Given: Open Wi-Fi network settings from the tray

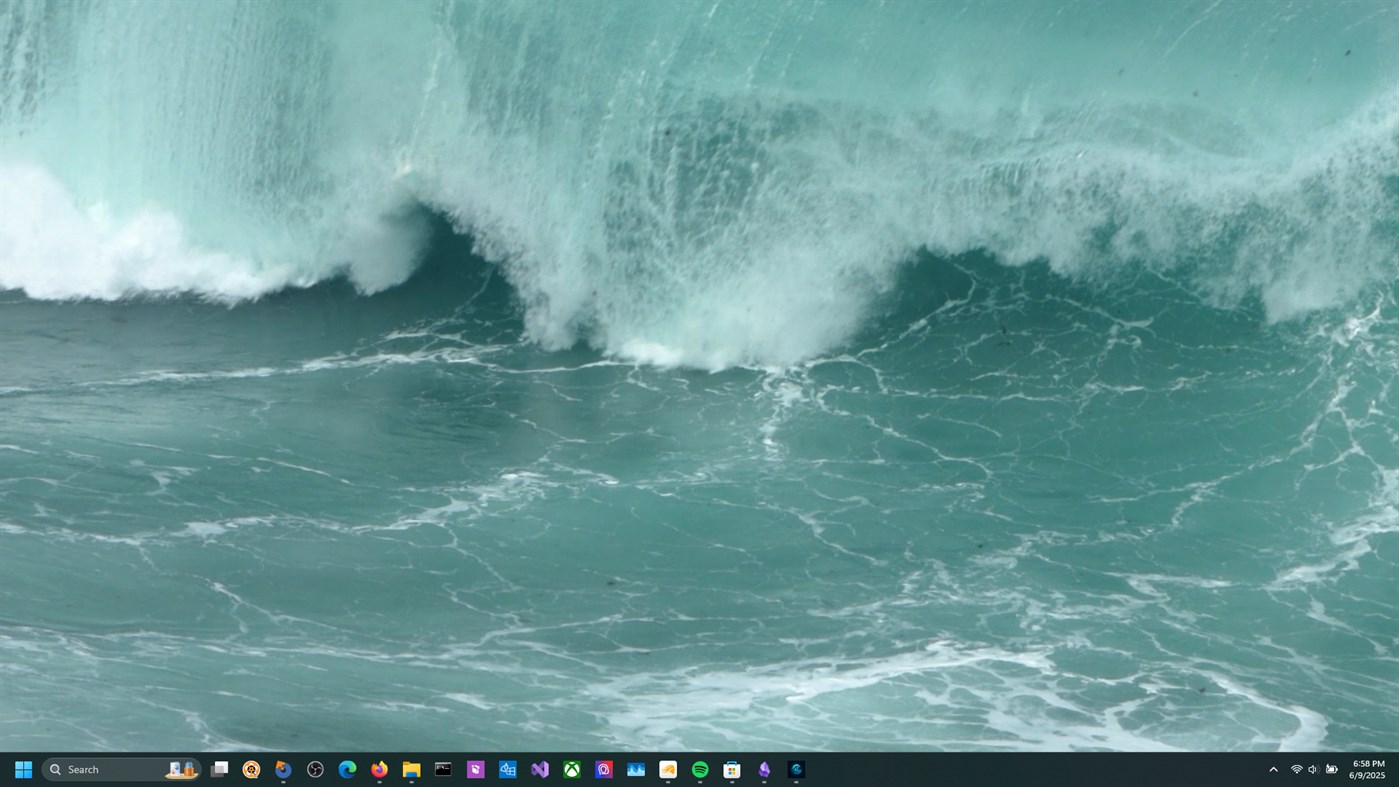Looking at the screenshot, I should [1296, 769].
